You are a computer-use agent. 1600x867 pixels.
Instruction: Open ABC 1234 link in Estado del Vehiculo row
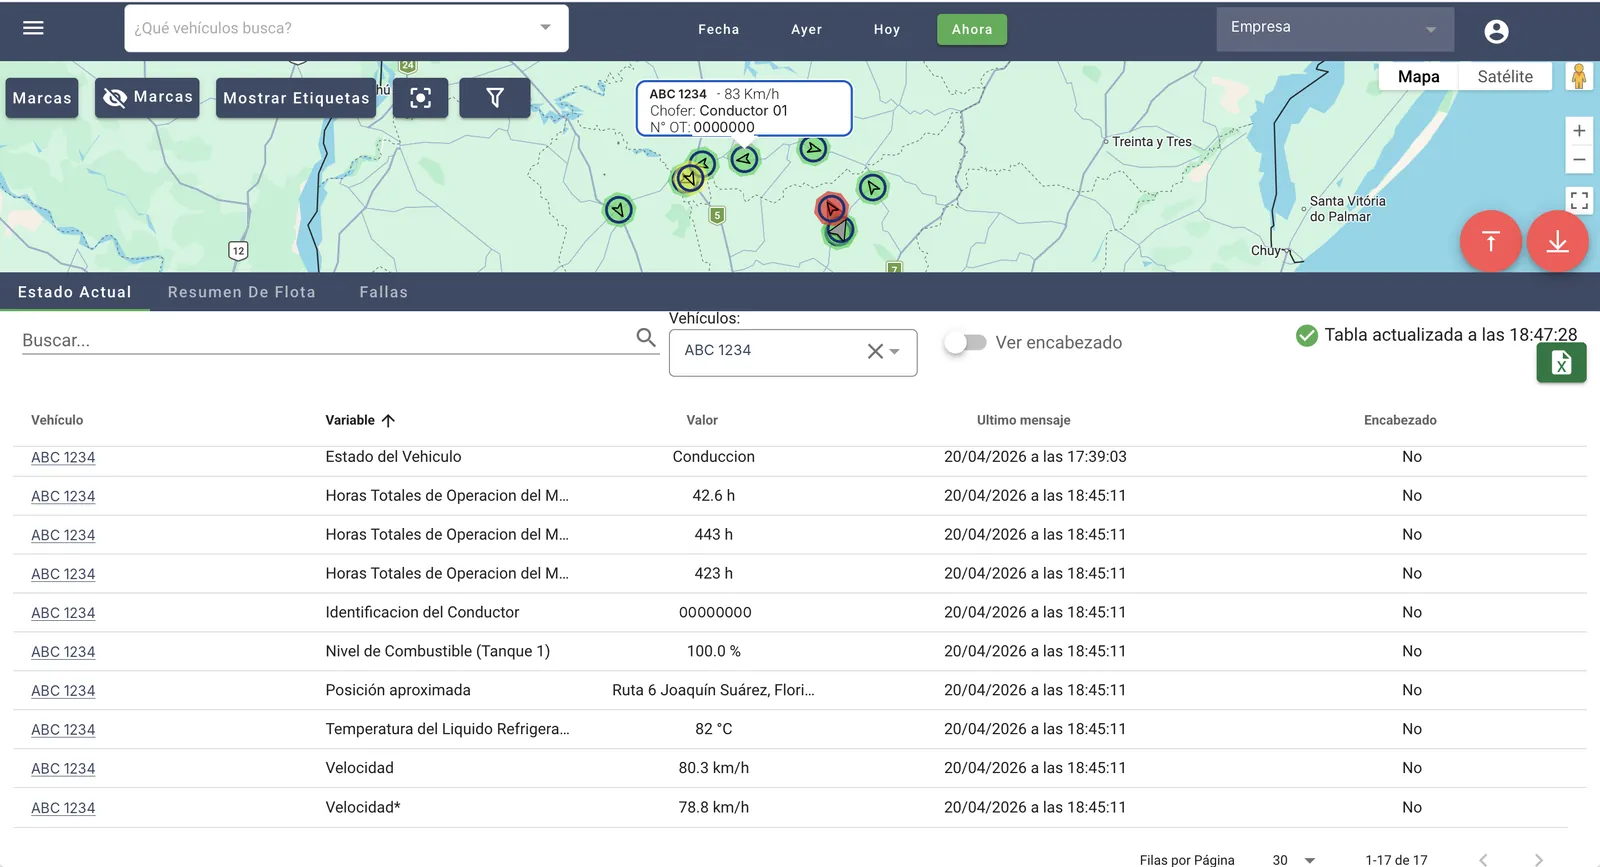[x=63, y=457]
